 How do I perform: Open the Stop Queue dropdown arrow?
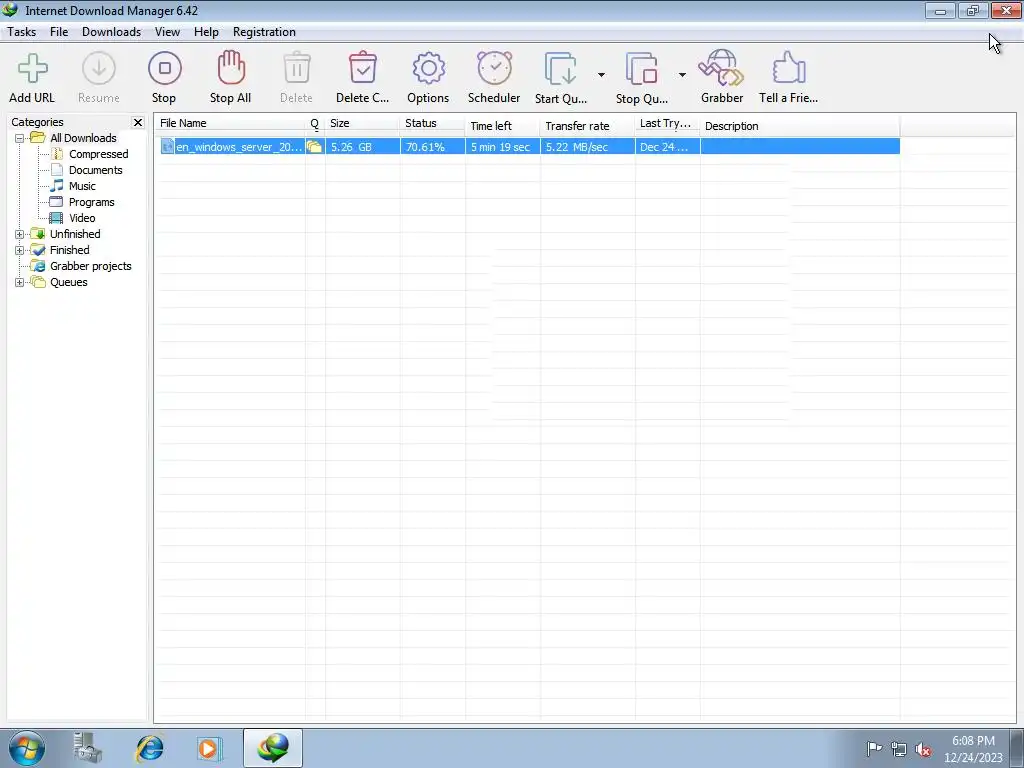[682, 75]
